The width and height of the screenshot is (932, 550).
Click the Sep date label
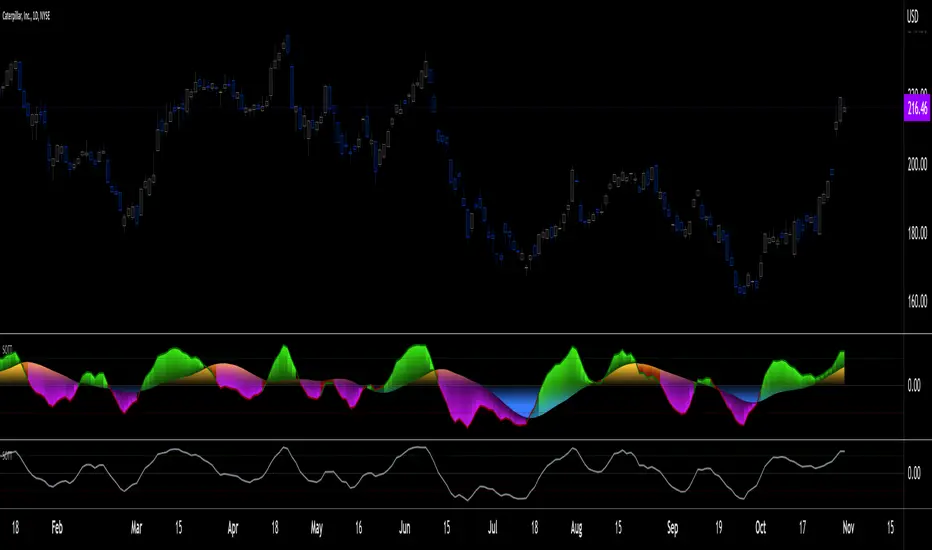click(672, 528)
